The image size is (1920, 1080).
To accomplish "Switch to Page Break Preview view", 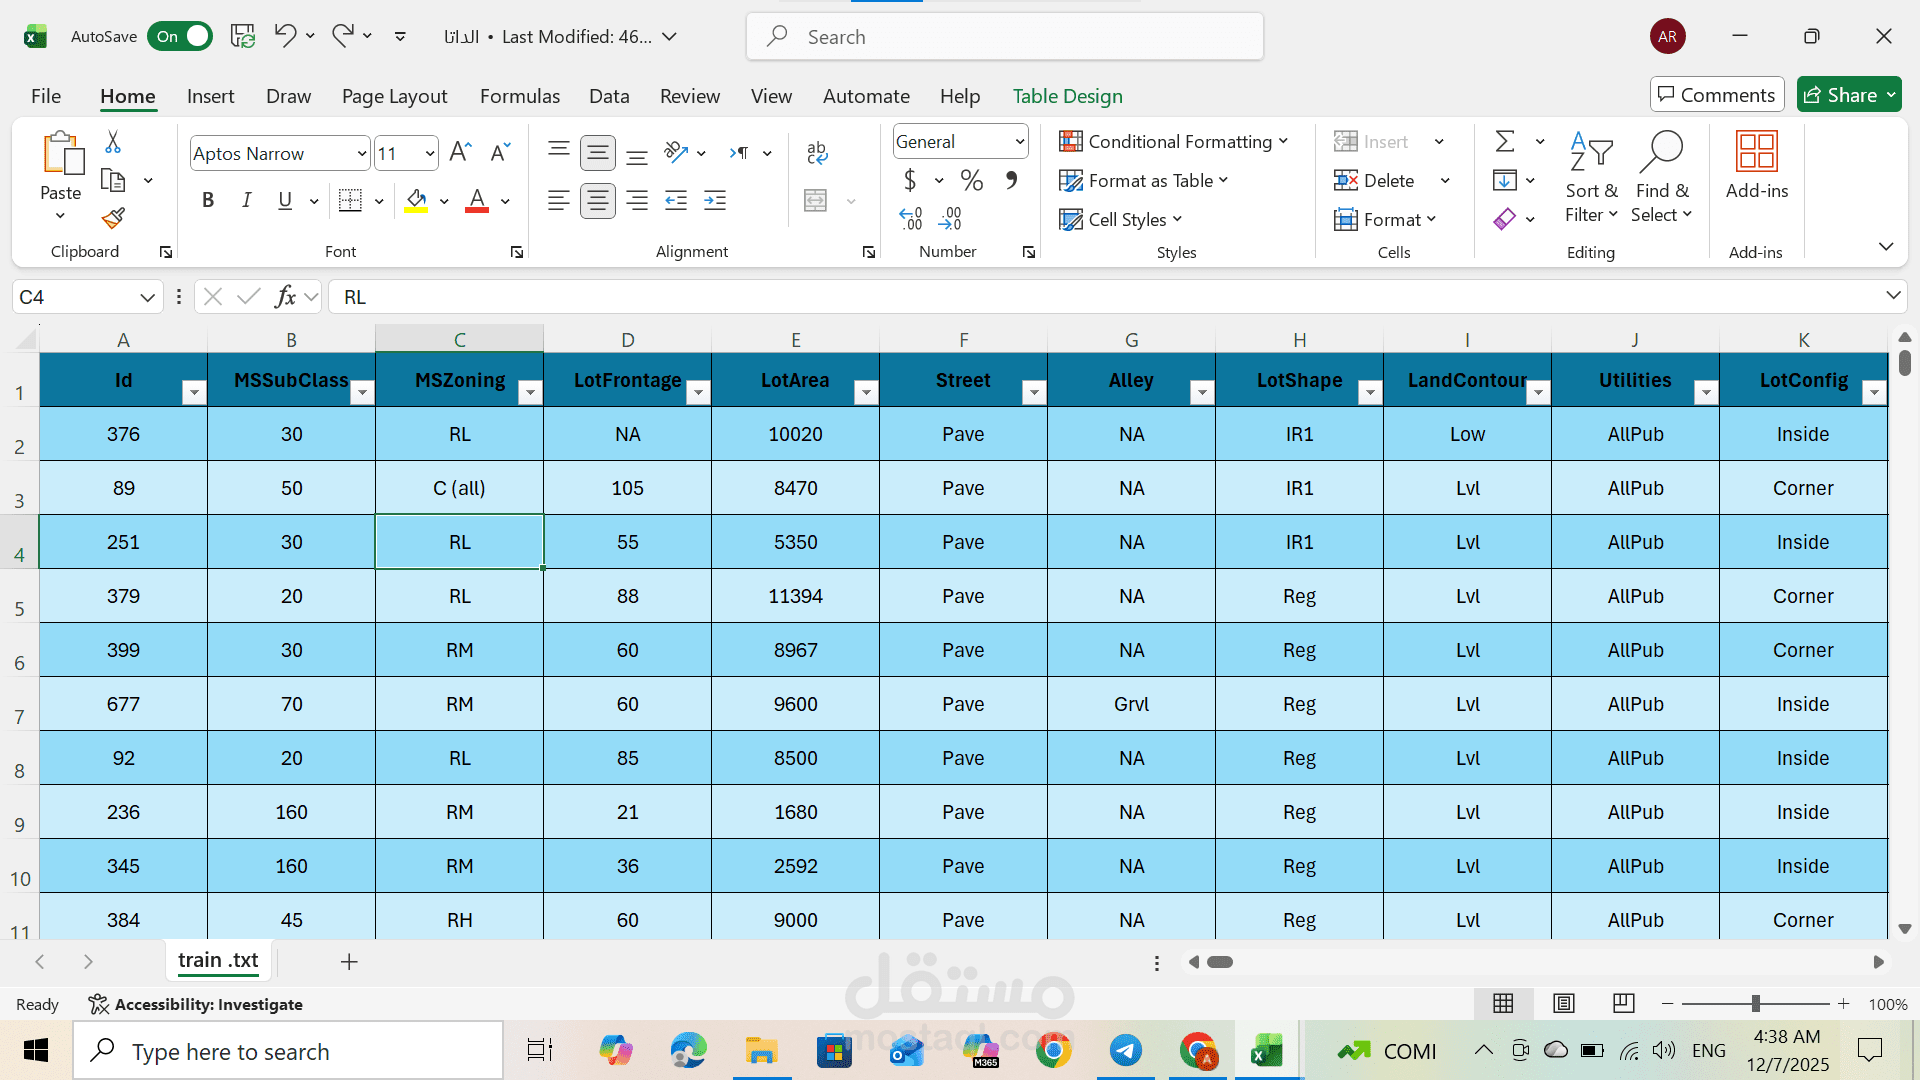I will click(x=1623, y=1003).
